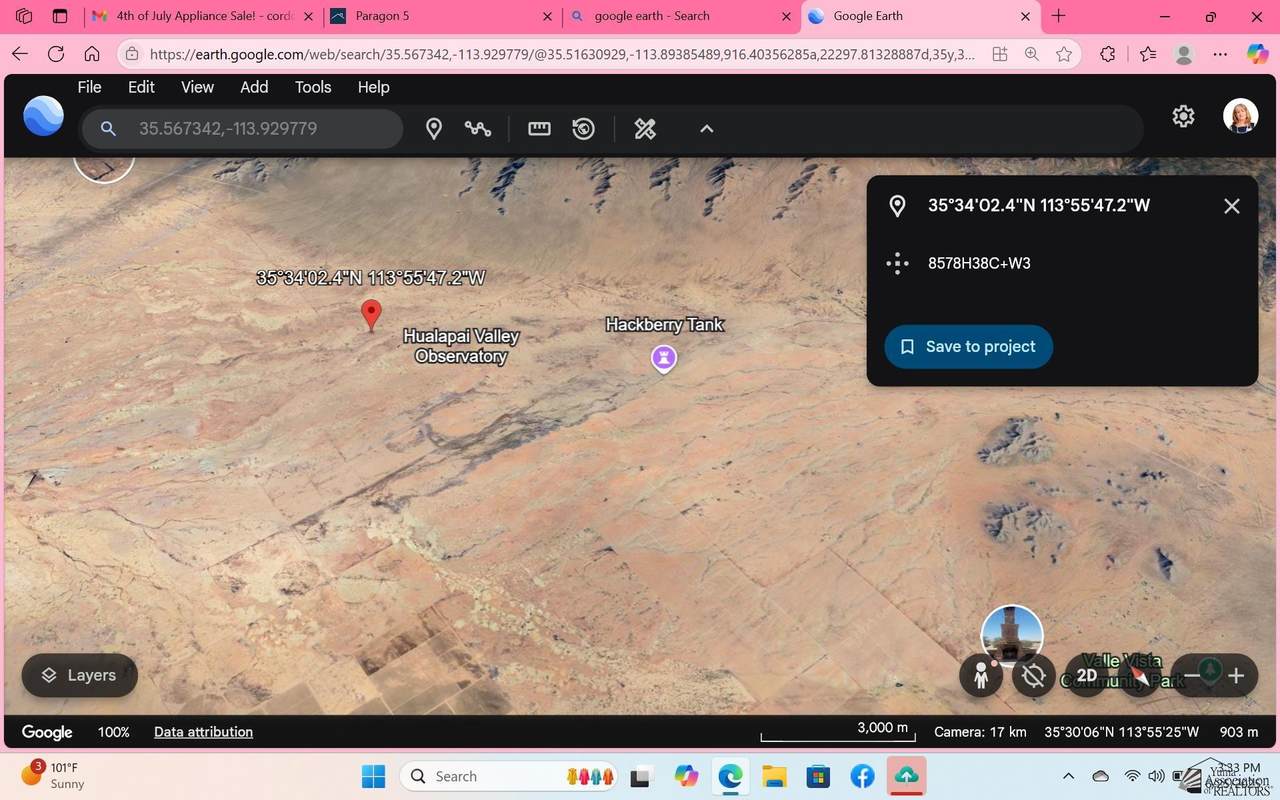Viewport: 1280px width, 800px height.
Task: Open the Help menu
Action: (373, 87)
